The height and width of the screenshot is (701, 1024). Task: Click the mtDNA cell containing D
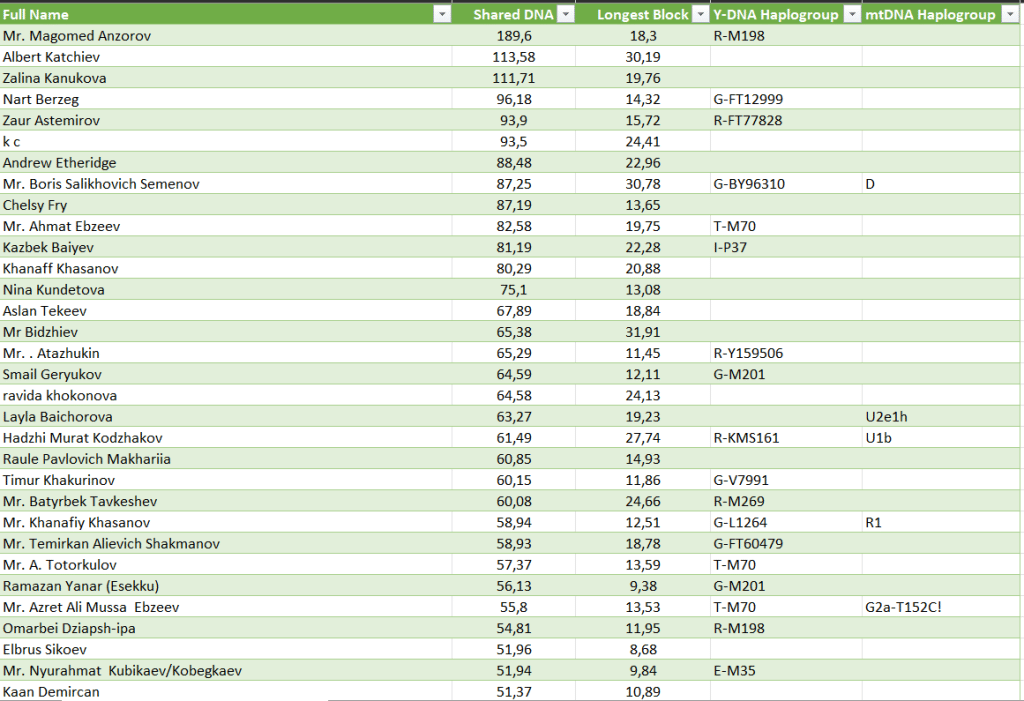tap(870, 184)
